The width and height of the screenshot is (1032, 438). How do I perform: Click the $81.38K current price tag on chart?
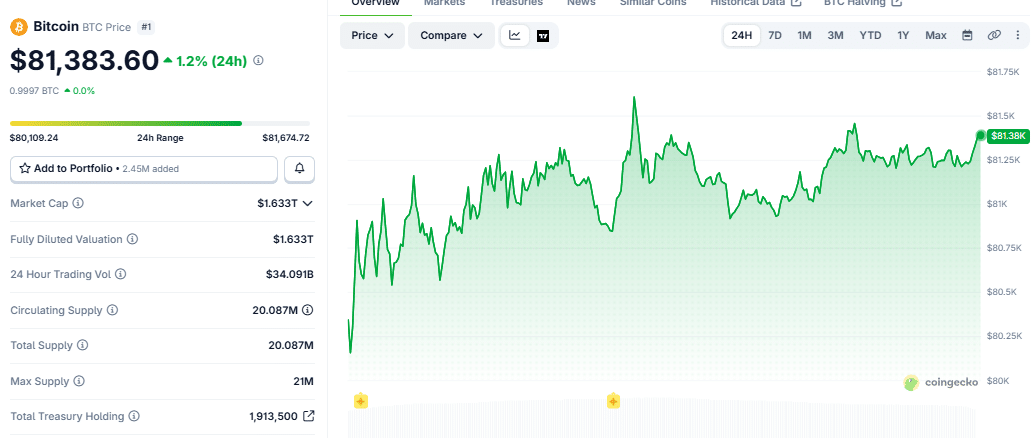tap(1008, 136)
